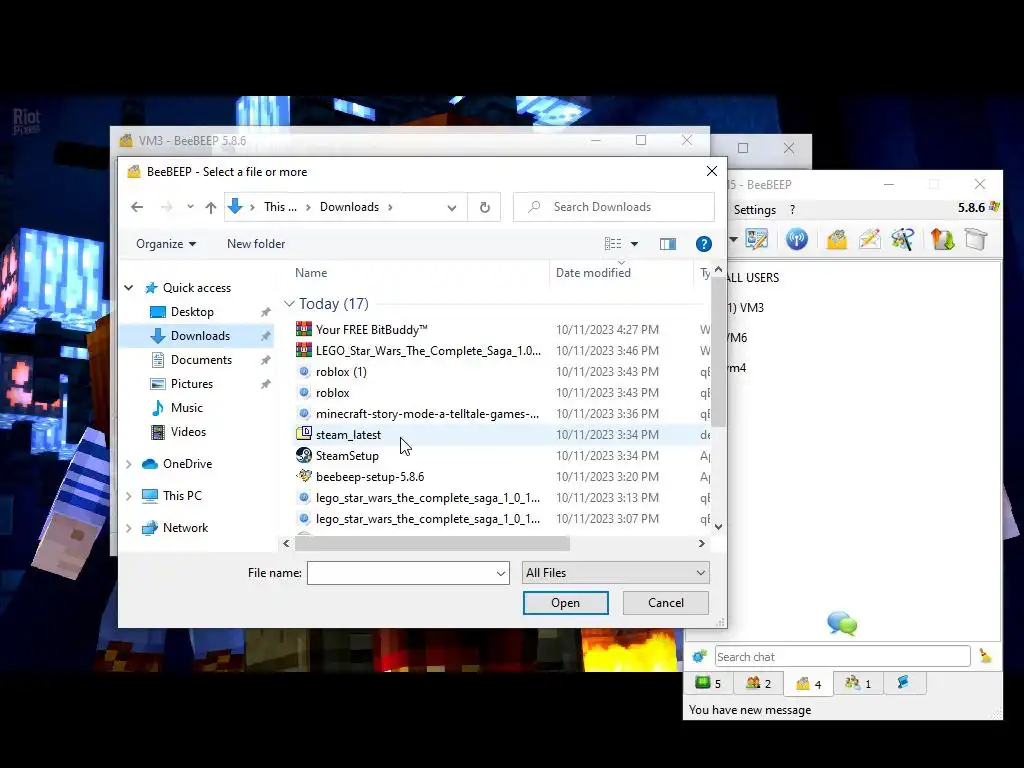
Task: Click the broom clear icon beside Search chat
Action: (x=985, y=656)
